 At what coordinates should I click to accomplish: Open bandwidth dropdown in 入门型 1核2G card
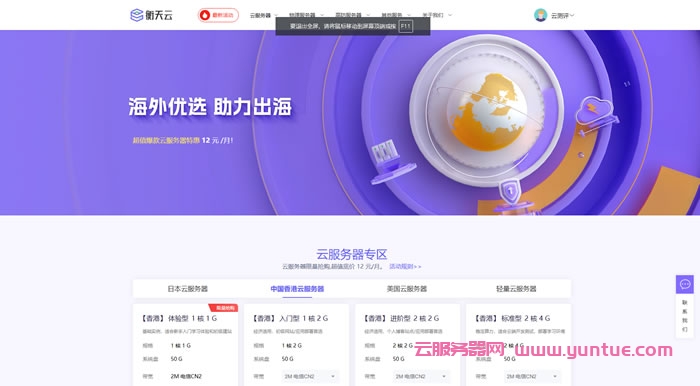click(x=309, y=377)
